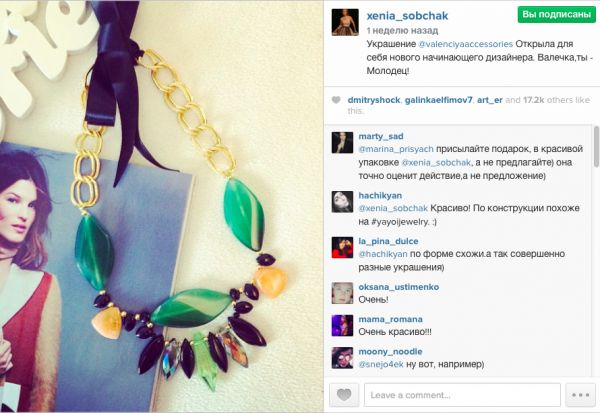The width and height of the screenshot is (600, 413).
Task: Open mama_romana commenter avatar
Action: (x=342, y=325)
